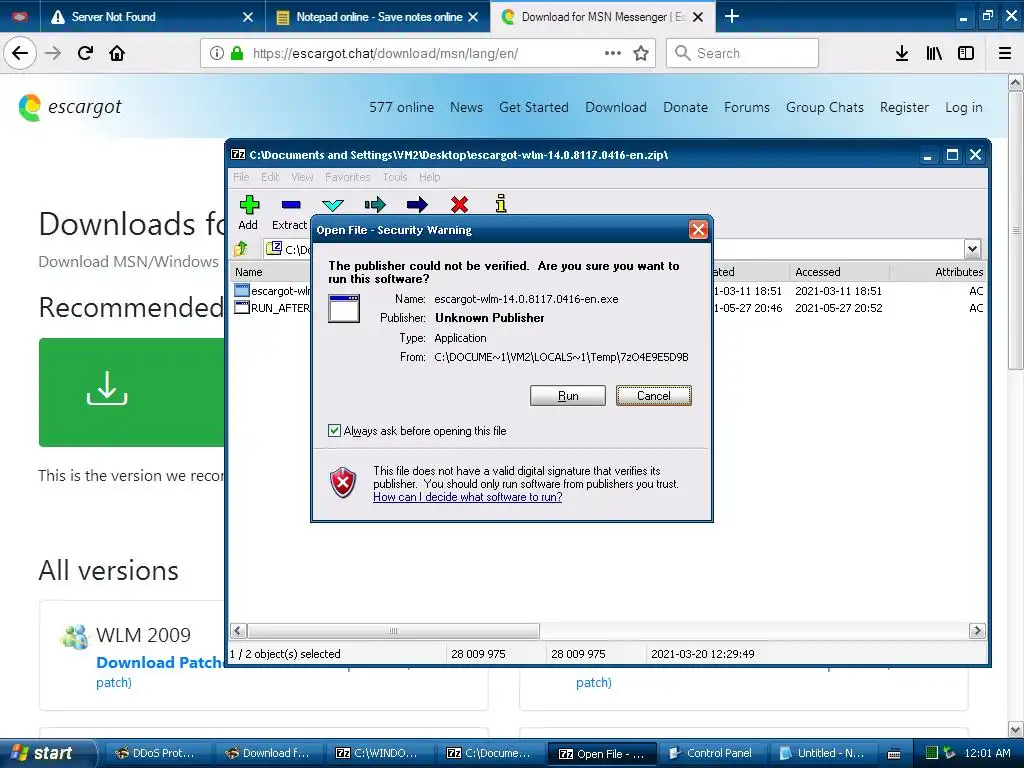Image resolution: width=1024 pixels, height=768 pixels.
Task: Go to browser home page
Action: tap(117, 53)
